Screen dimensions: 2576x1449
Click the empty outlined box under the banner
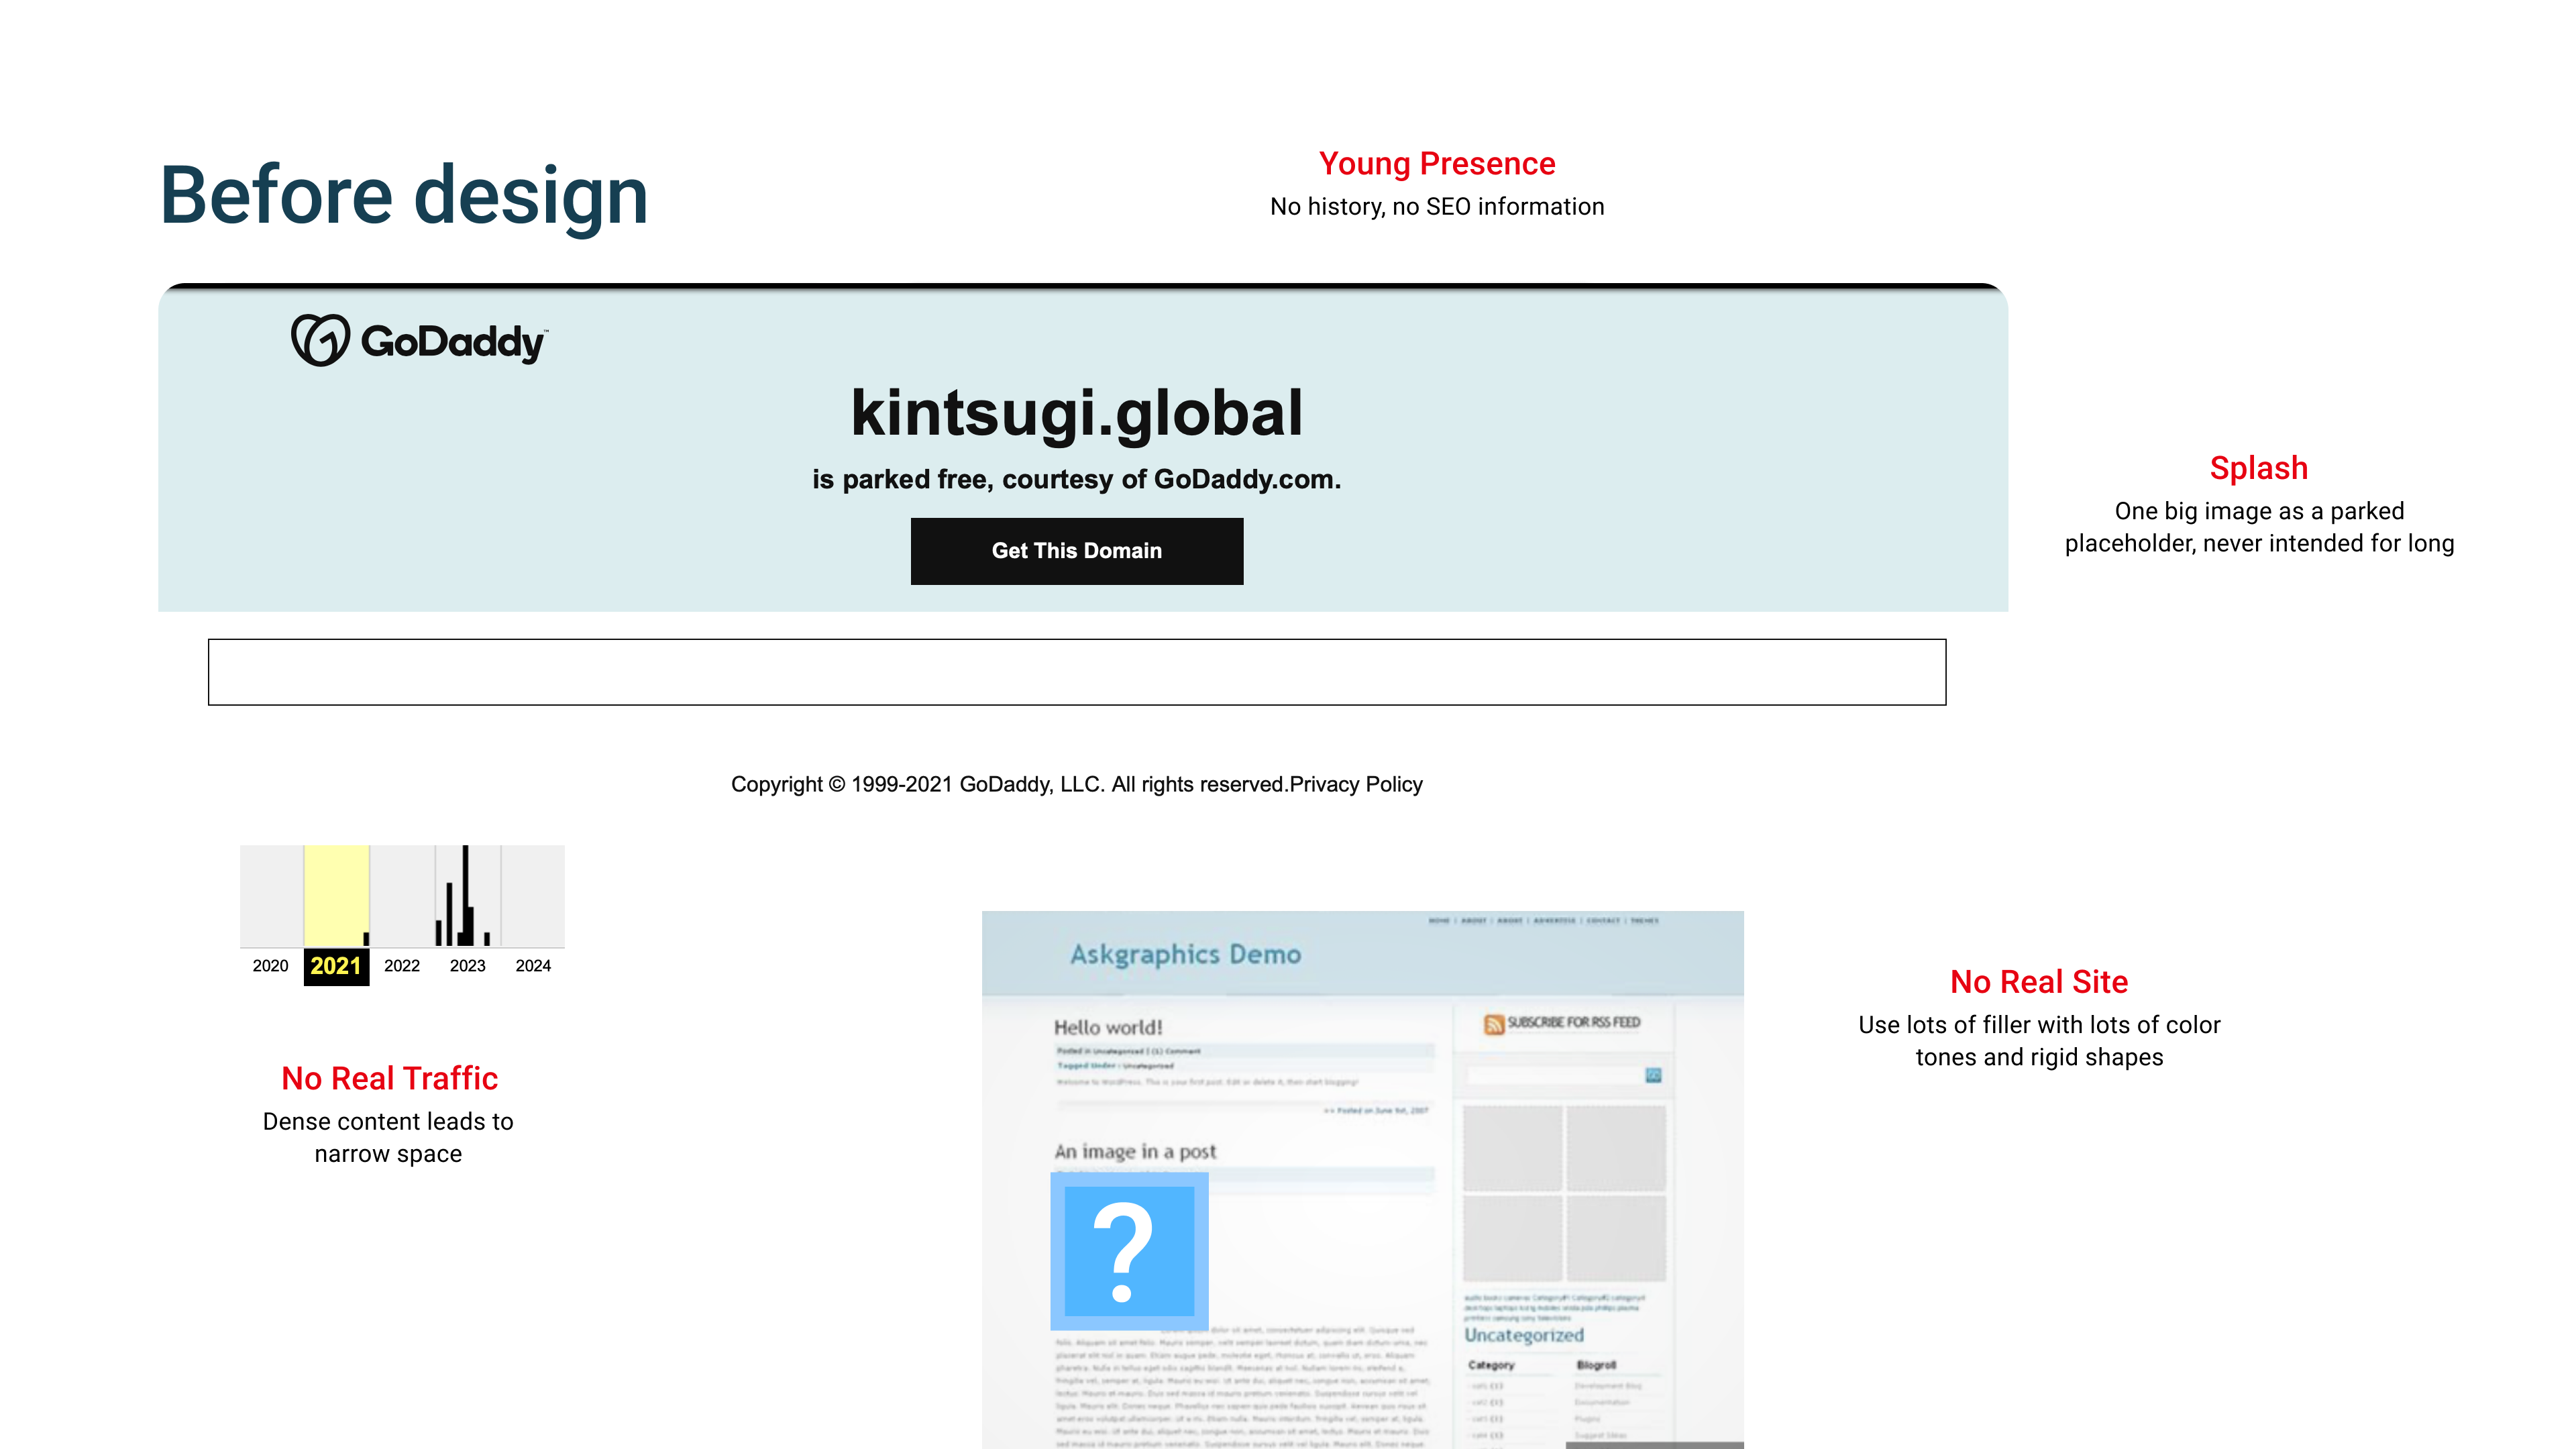tap(1076, 672)
